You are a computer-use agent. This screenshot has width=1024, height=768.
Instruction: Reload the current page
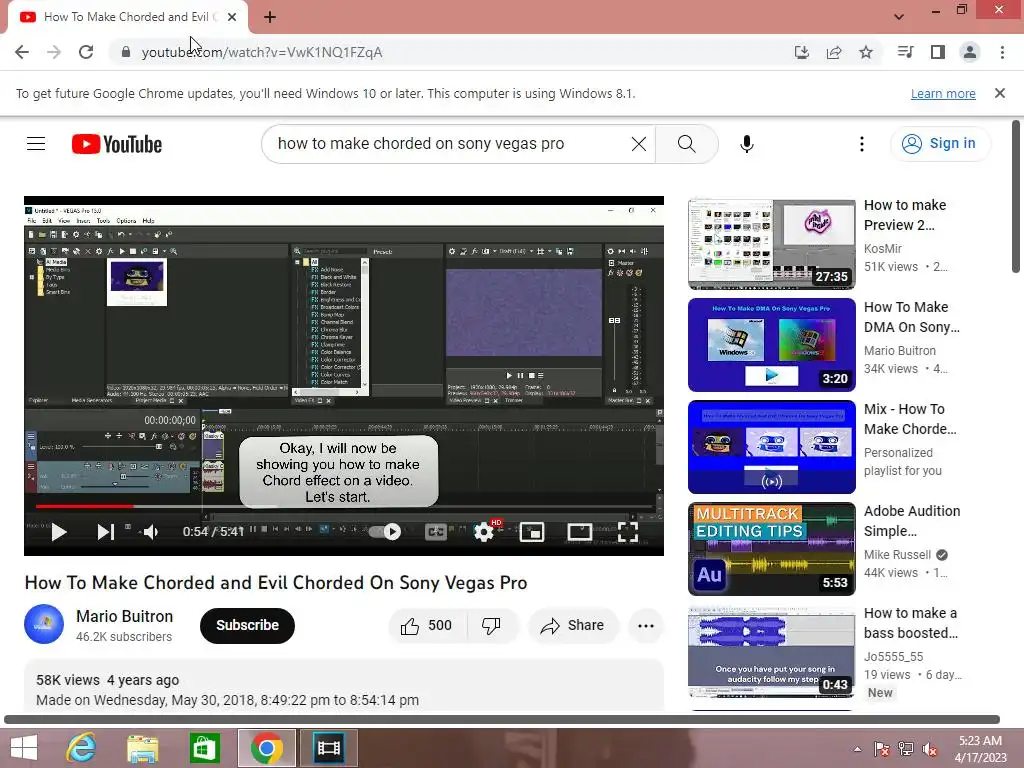pyautogui.click(x=86, y=52)
